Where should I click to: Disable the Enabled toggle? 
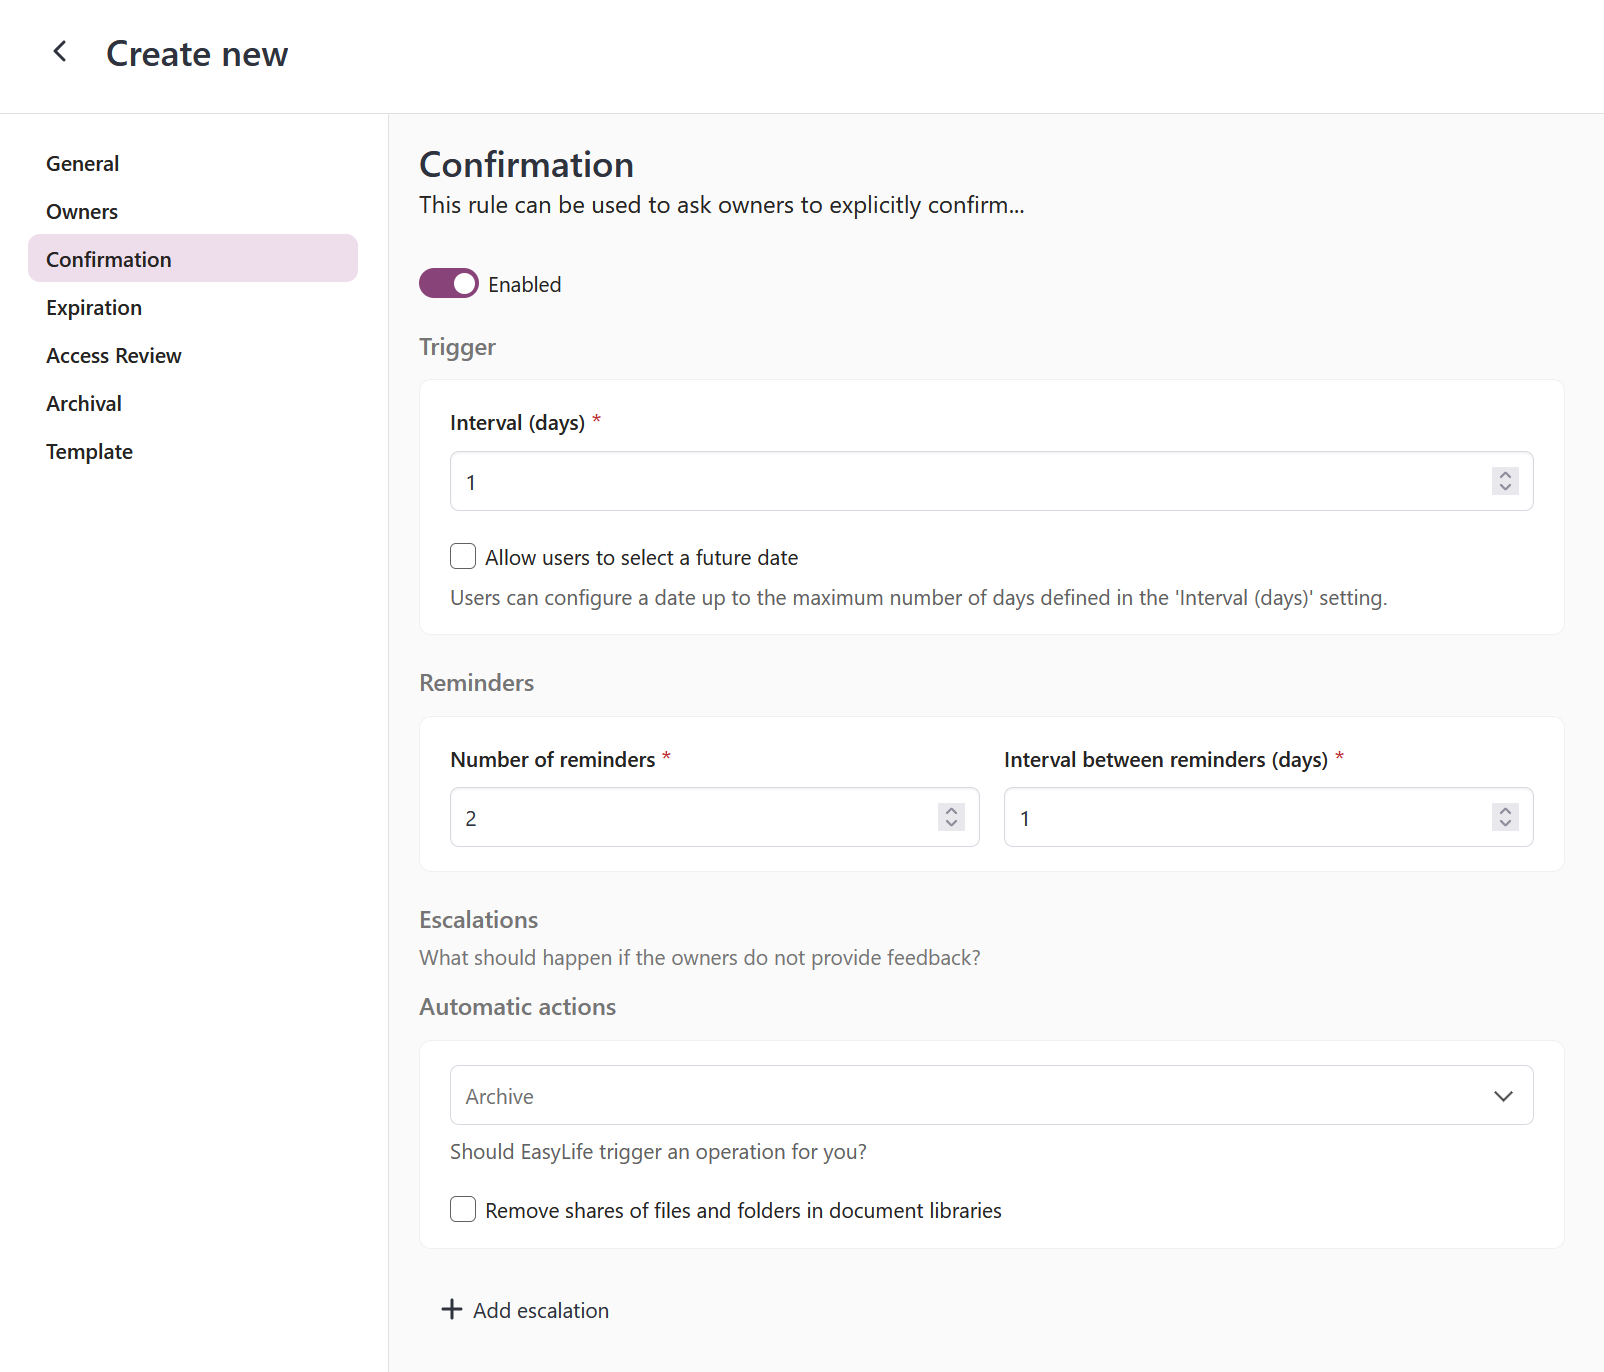(448, 284)
